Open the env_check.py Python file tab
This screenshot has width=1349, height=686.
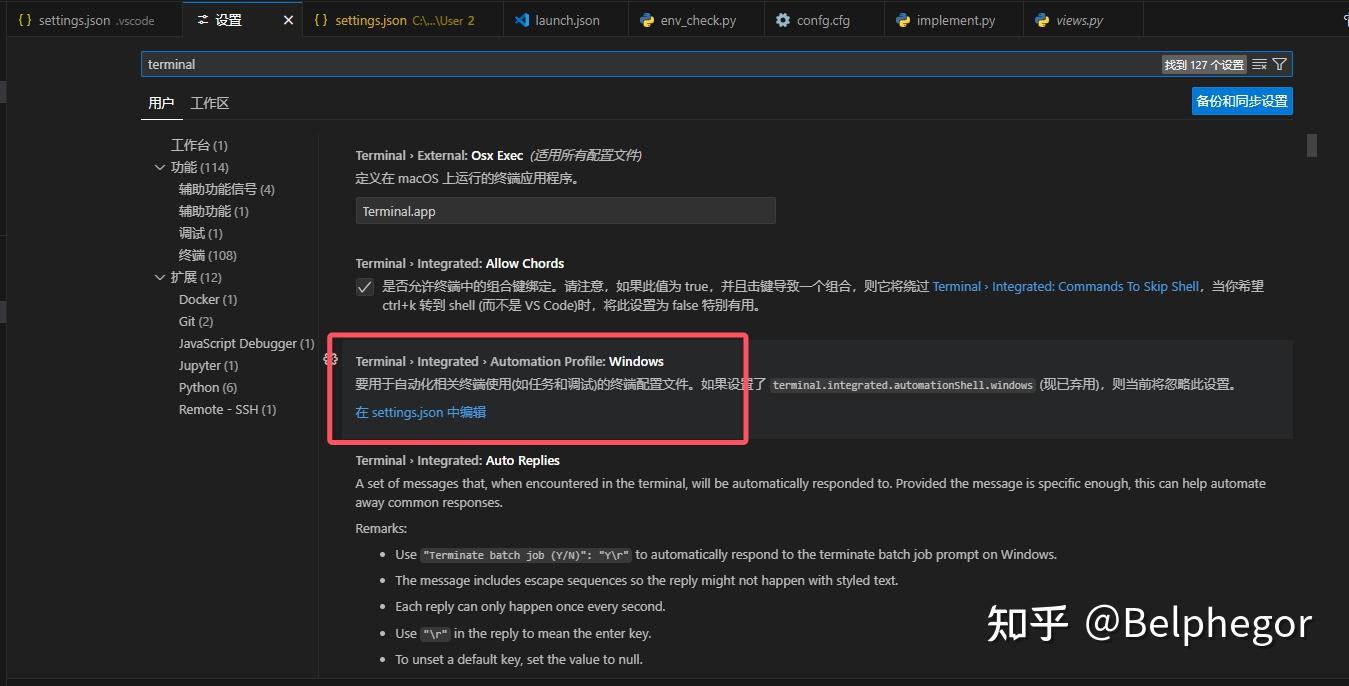pyautogui.click(x=695, y=19)
